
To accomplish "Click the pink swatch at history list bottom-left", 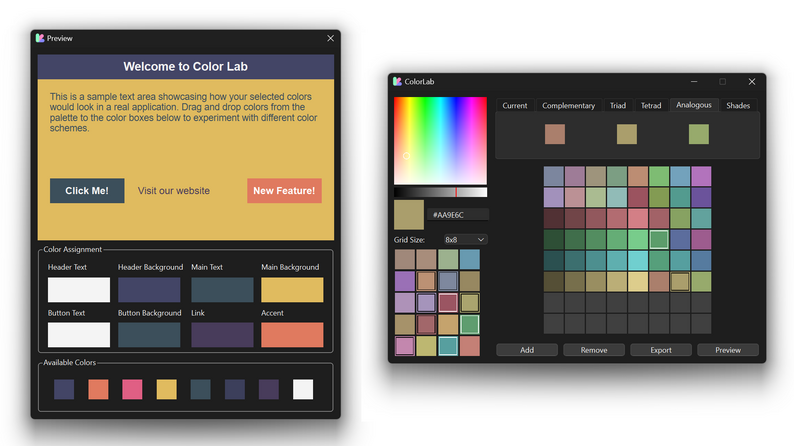I will pos(405,346).
